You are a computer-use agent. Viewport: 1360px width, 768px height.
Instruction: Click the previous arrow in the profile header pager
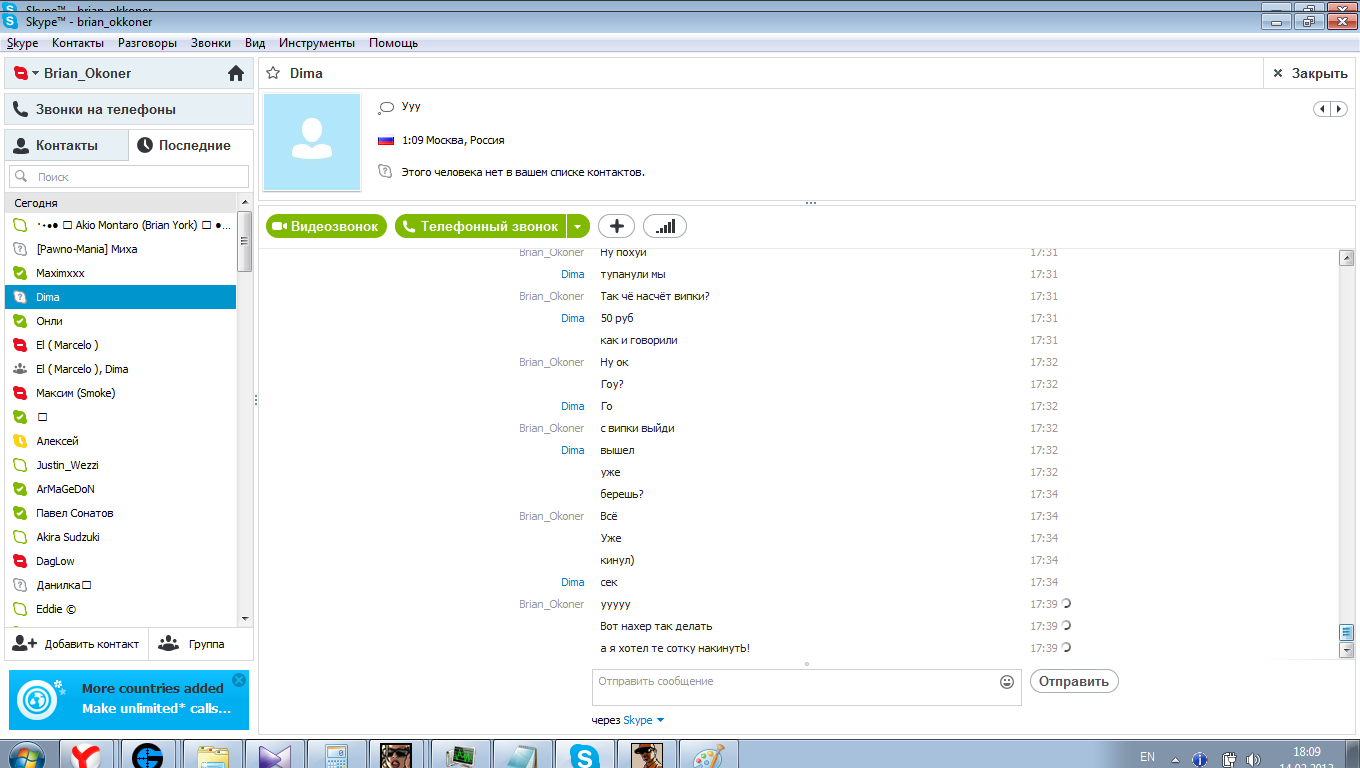pos(1322,109)
